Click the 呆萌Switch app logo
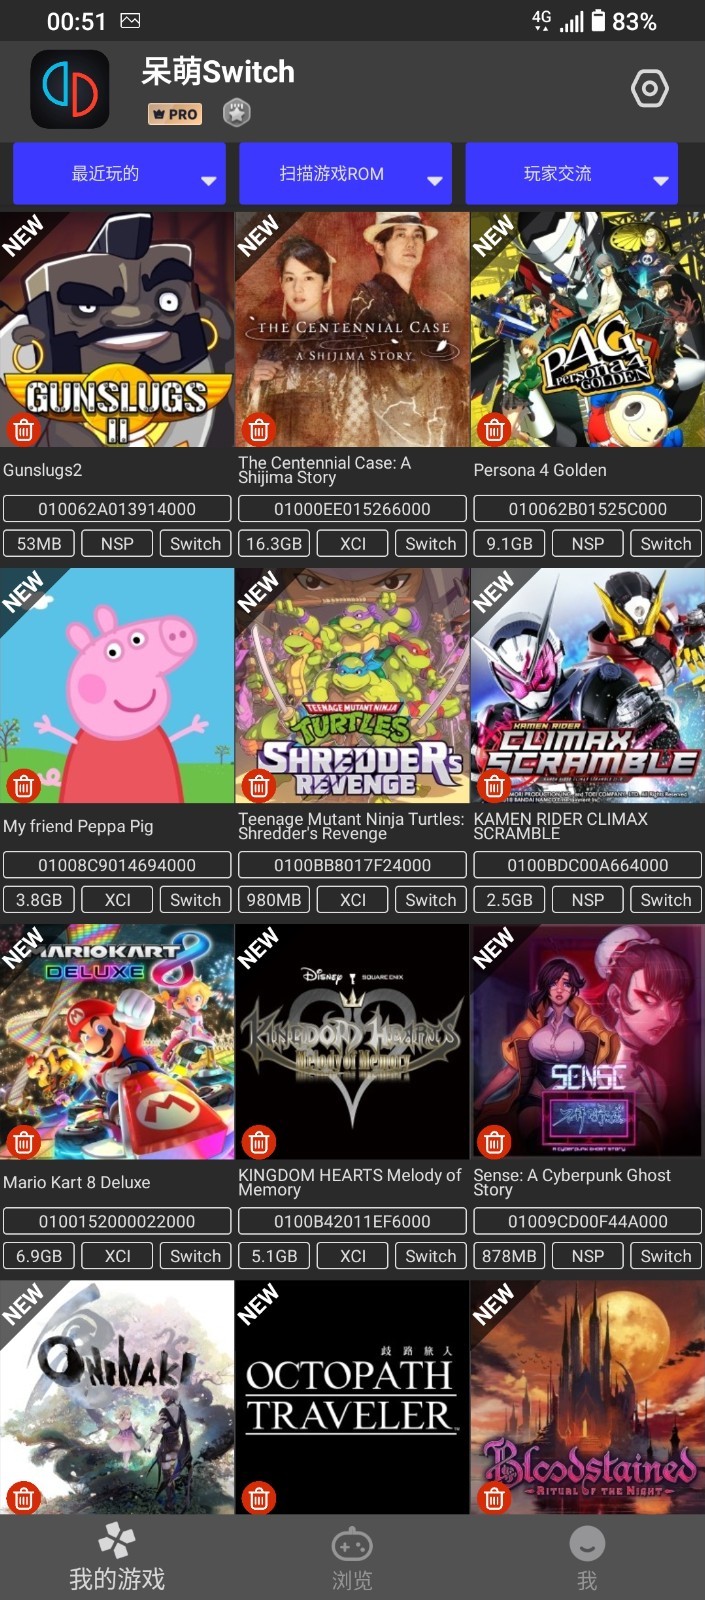705x1600 pixels. (x=70, y=90)
